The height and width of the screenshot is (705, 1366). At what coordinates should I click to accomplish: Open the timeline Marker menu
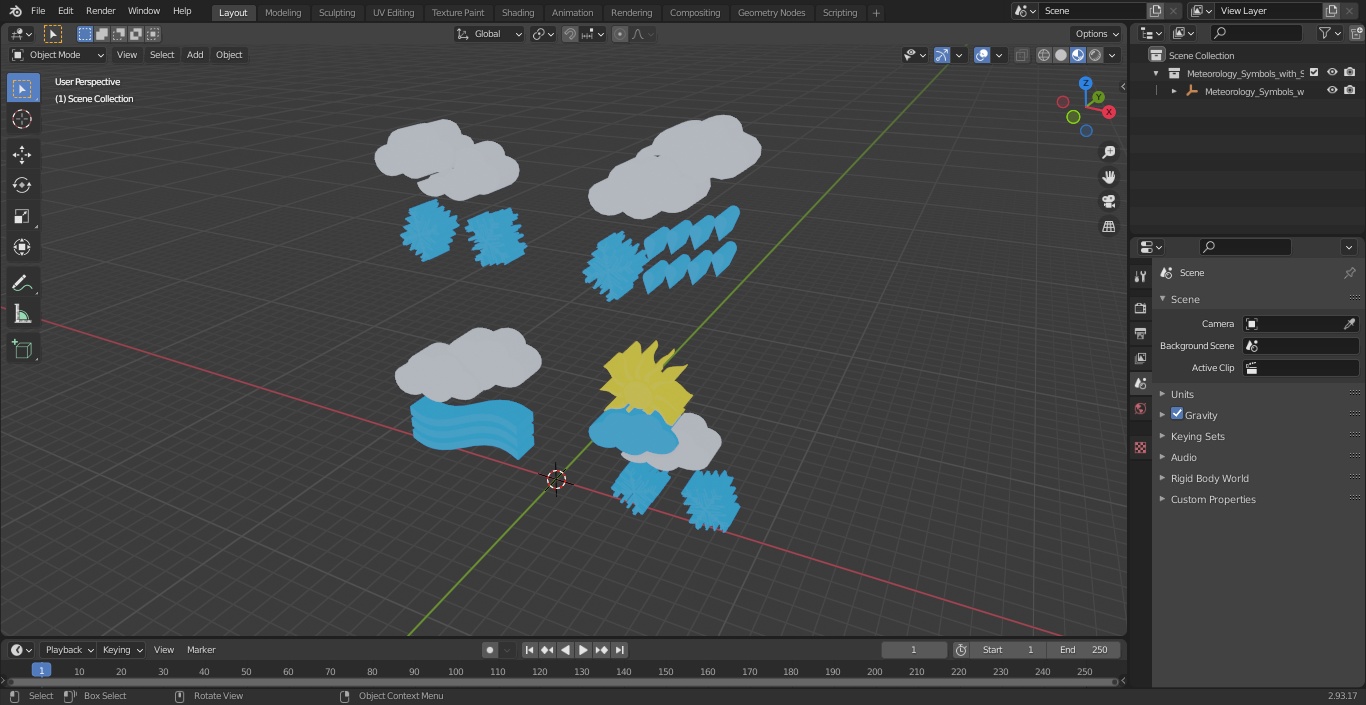pos(201,650)
